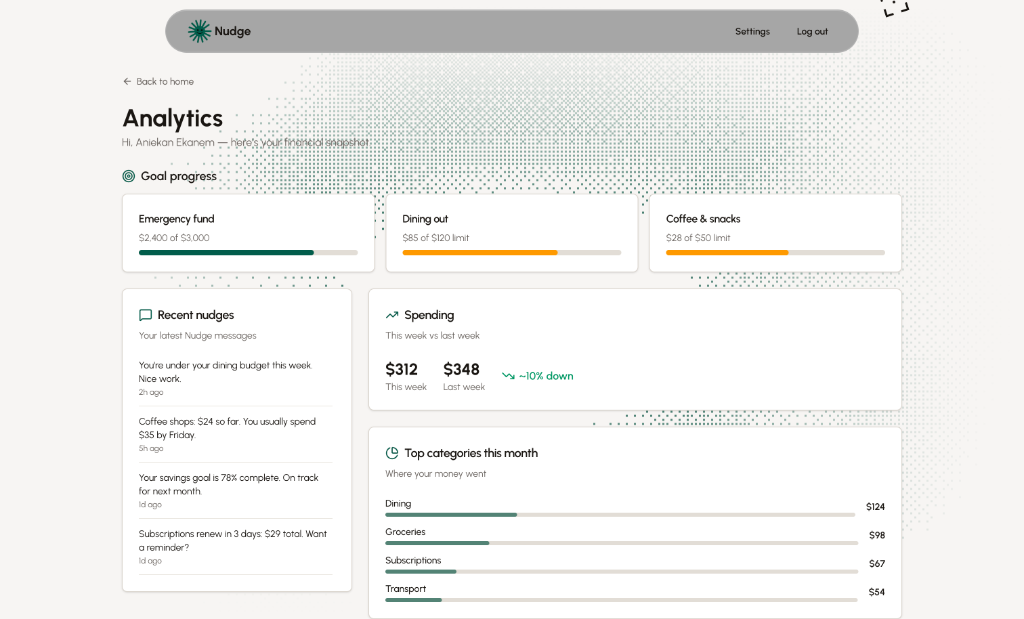This screenshot has width=1024, height=619.
Task: Click the Emergency fund progress bar
Action: 250,253
